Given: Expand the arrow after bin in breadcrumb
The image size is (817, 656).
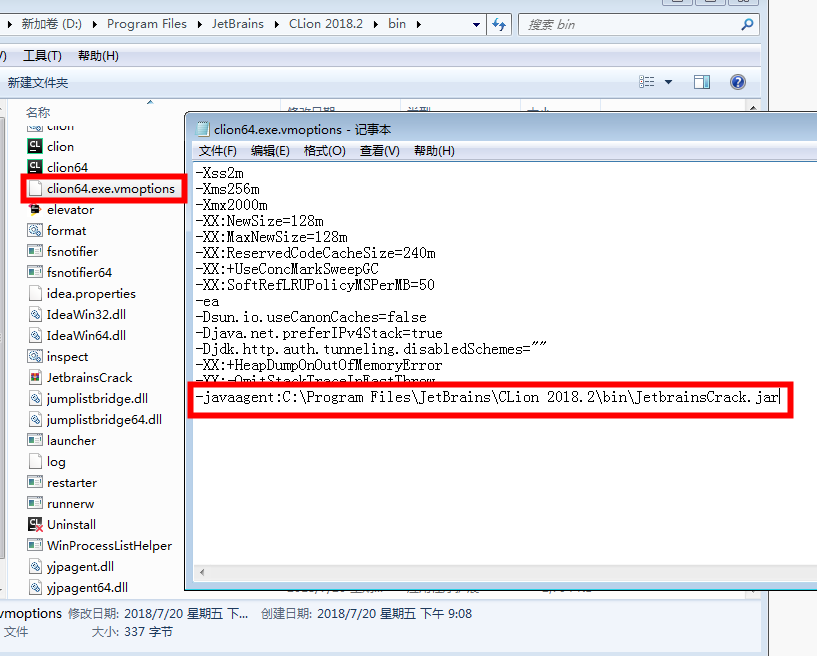Looking at the screenshot, I should pos(418,24).
